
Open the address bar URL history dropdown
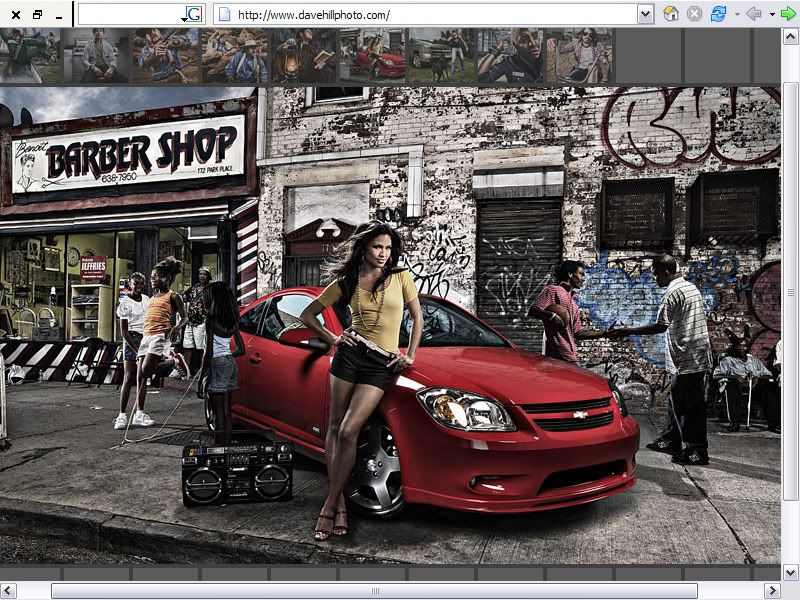[645, 14]
